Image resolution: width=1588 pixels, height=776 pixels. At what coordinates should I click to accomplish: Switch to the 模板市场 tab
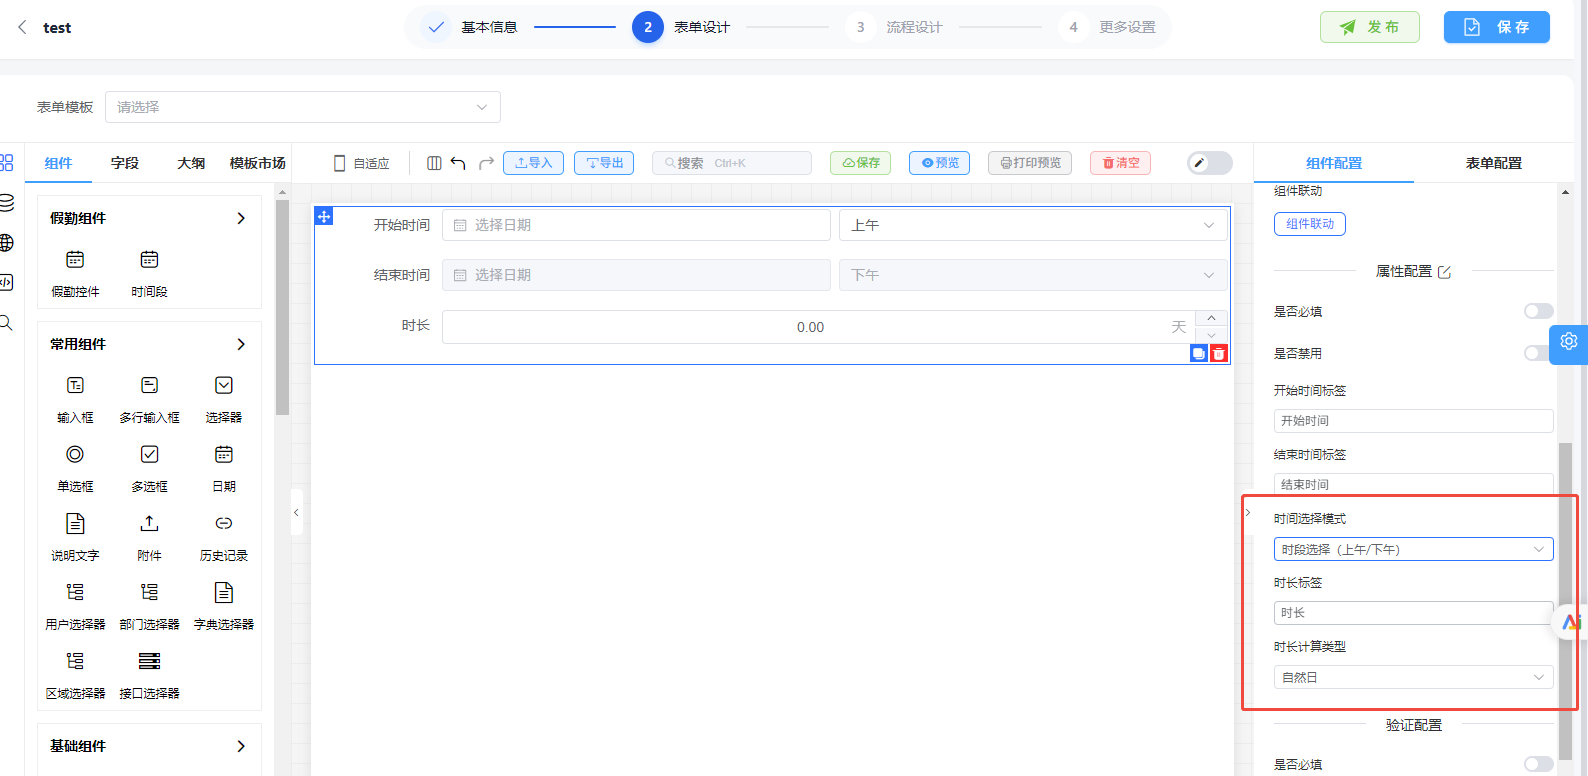coord(257,163)
